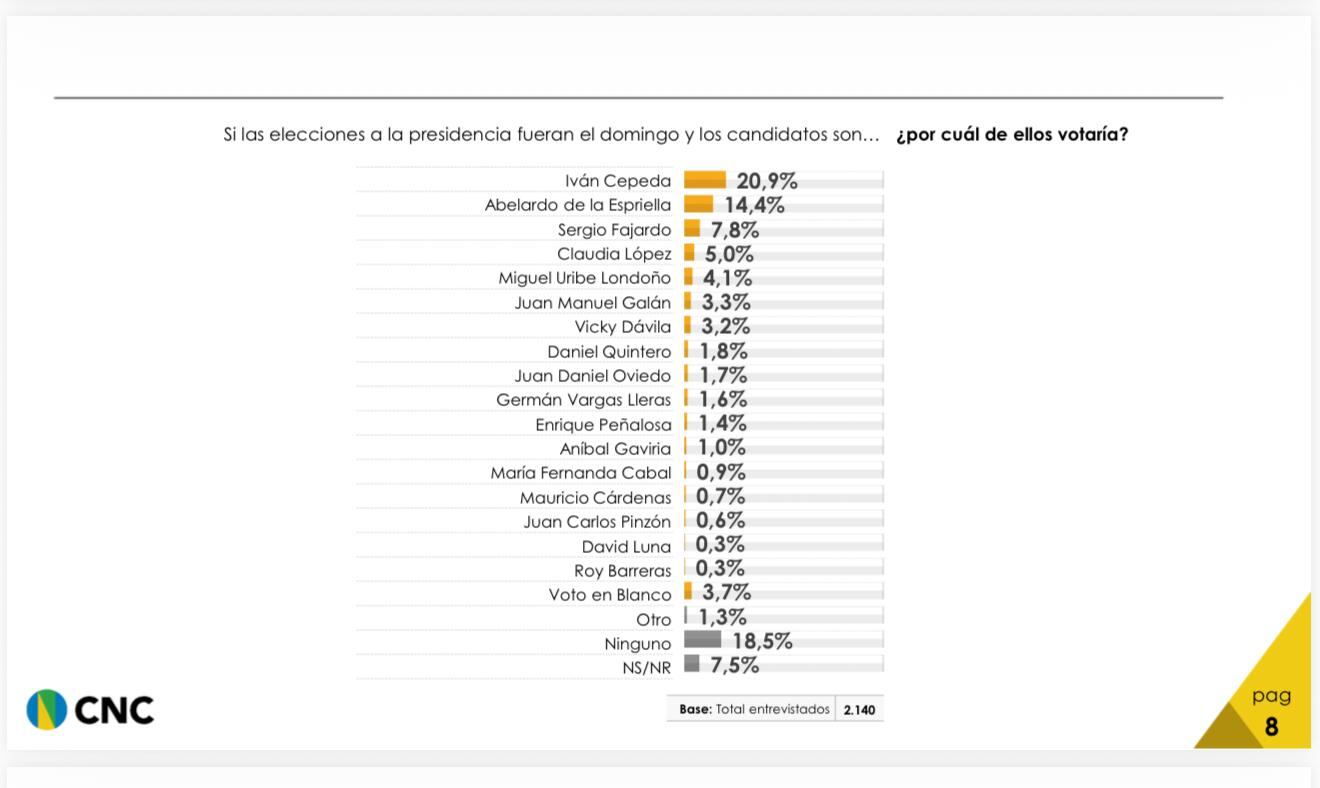Image resolution: width=1320 pixels, height=788 pixels.
Task: Click the gray bar for Ninguno
Action: click(702, 640)
